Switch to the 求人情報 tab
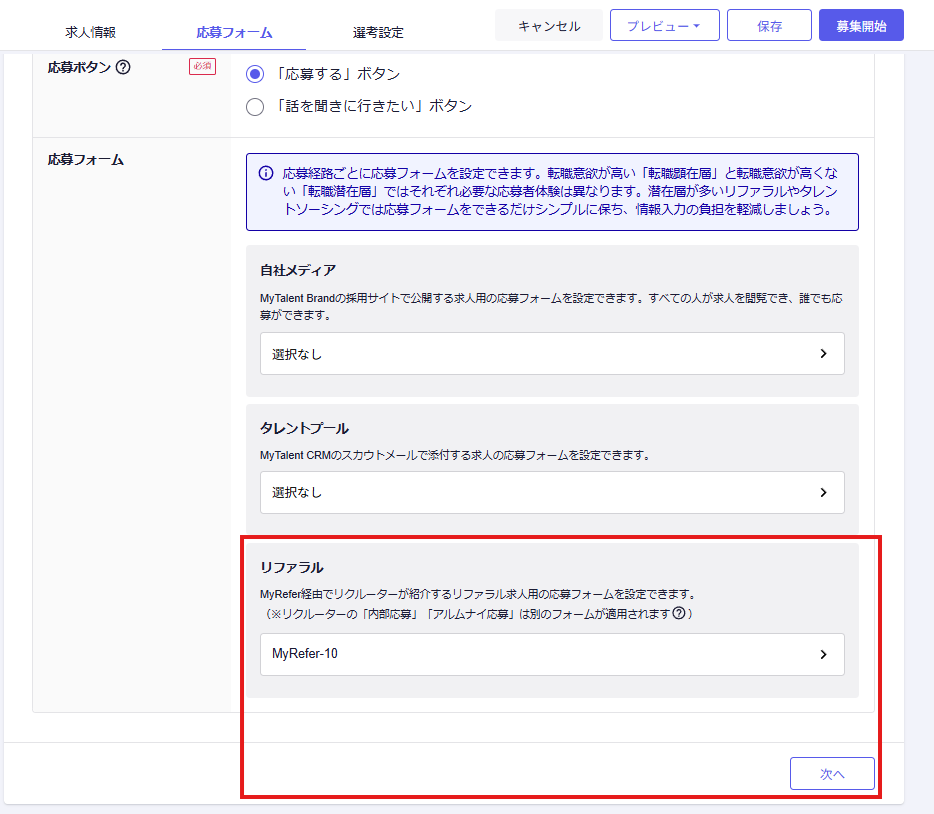Image resolution: width=934 pixels, height=814 pixels. pos(90,32)
